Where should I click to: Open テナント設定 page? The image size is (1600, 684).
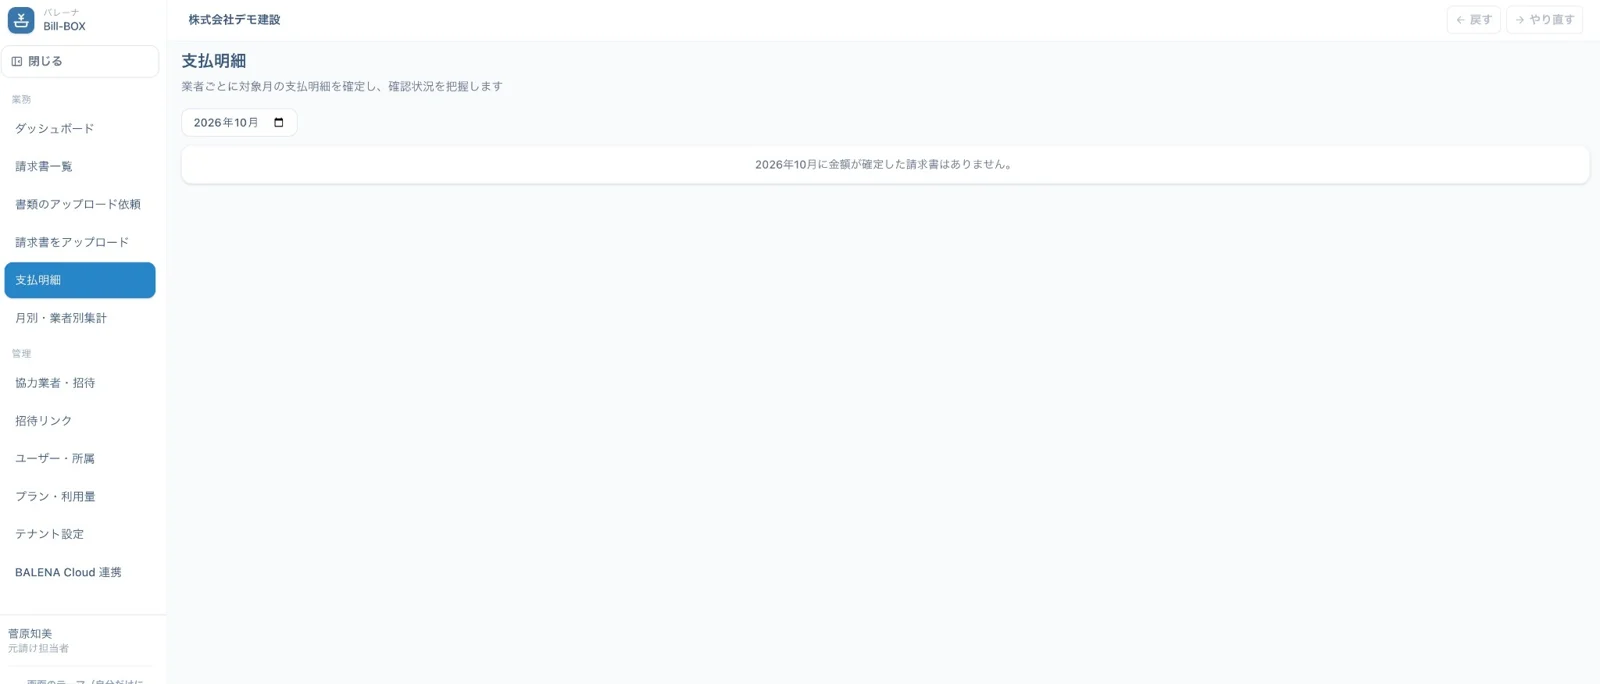(80, 534)
